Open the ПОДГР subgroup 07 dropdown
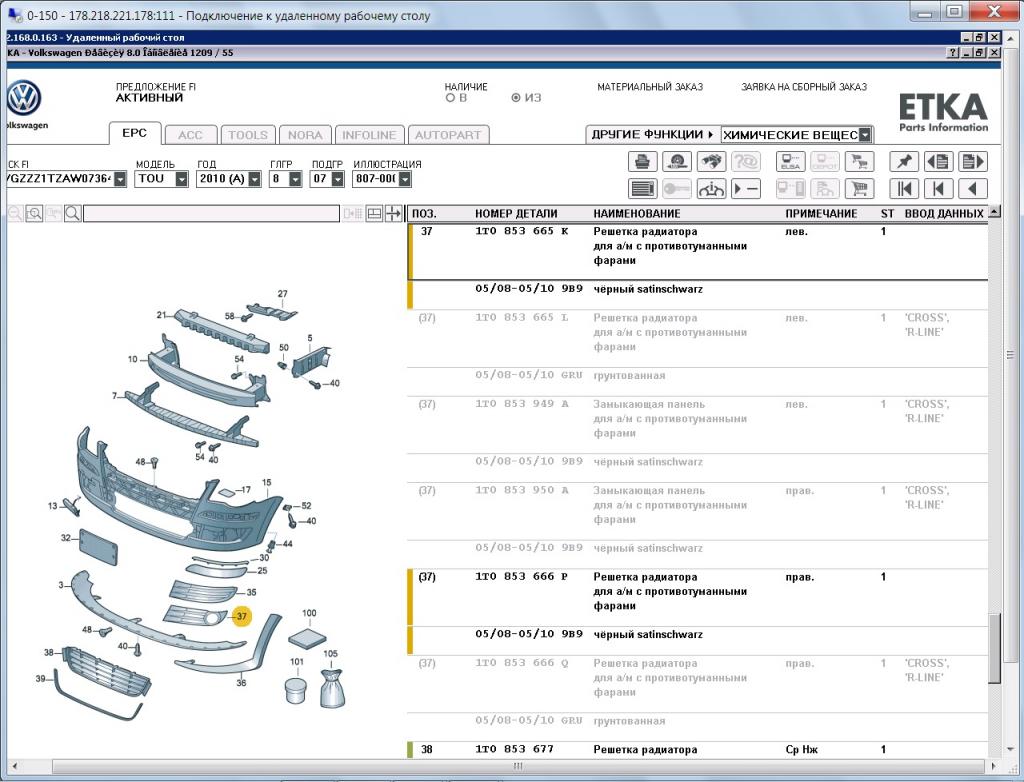1024x782 pixels. [x=338, y=179]
